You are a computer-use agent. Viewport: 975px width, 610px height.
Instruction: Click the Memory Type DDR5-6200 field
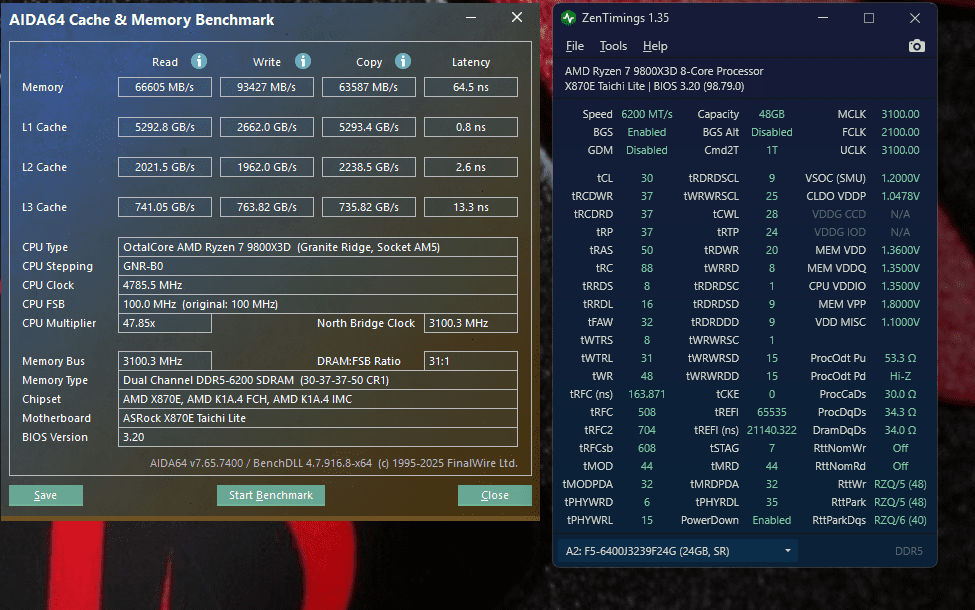pos(318,380)
